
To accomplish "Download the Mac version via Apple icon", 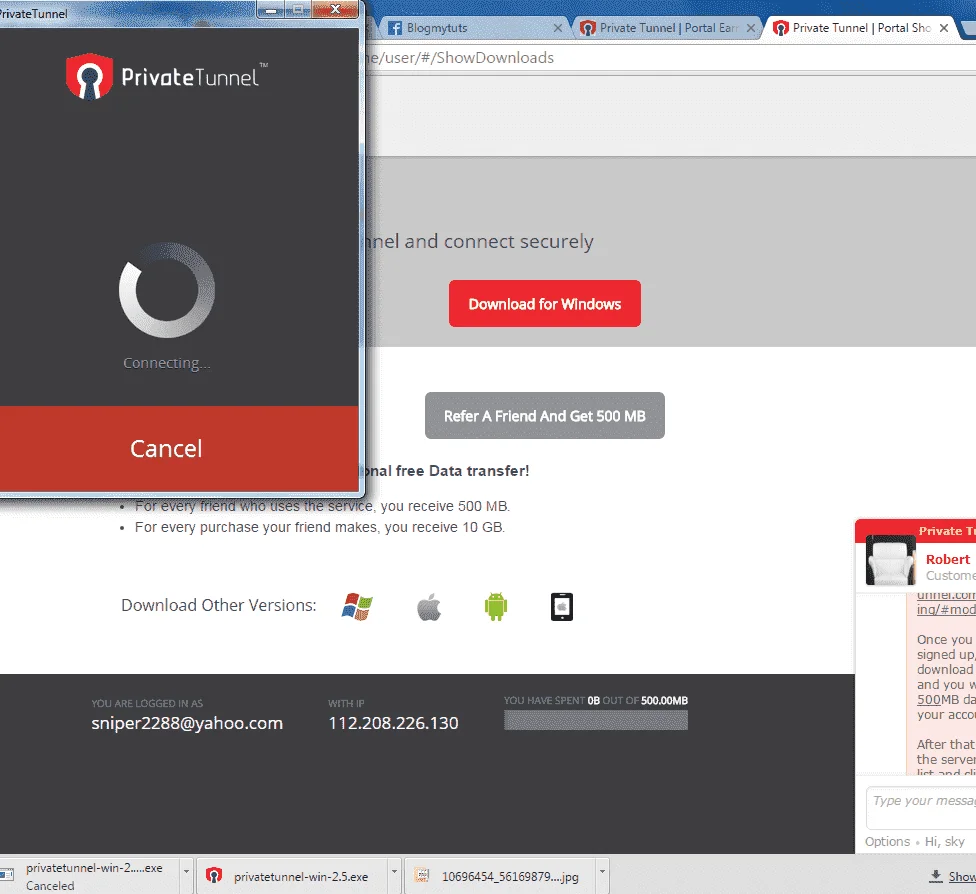I will point(429,607).
